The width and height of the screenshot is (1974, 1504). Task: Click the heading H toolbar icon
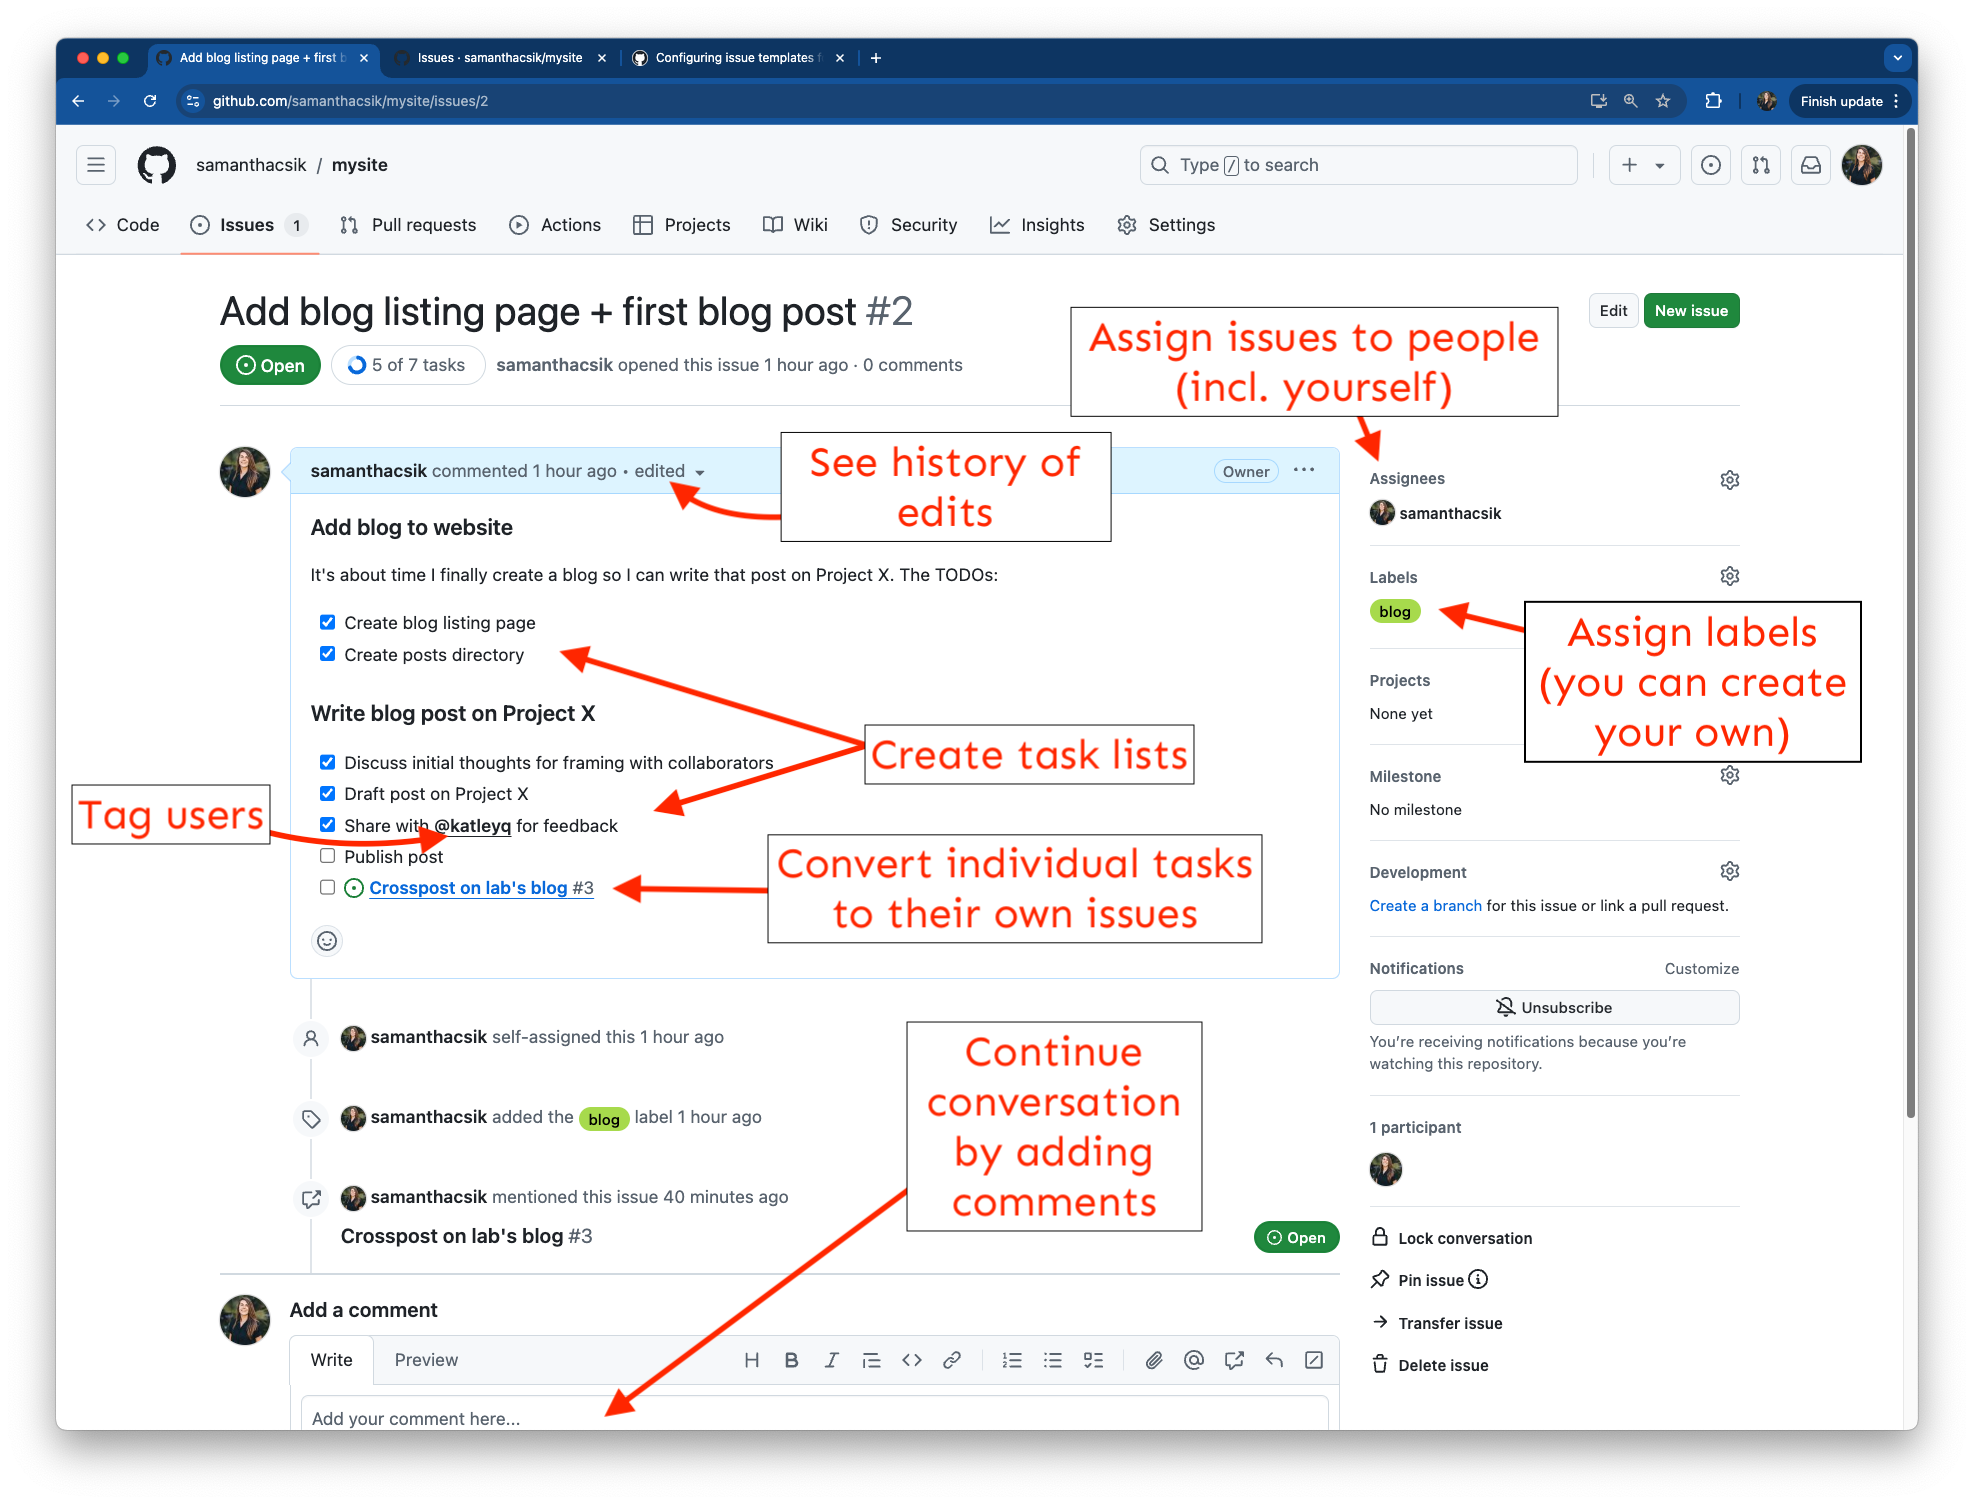tap(752, 1360)
